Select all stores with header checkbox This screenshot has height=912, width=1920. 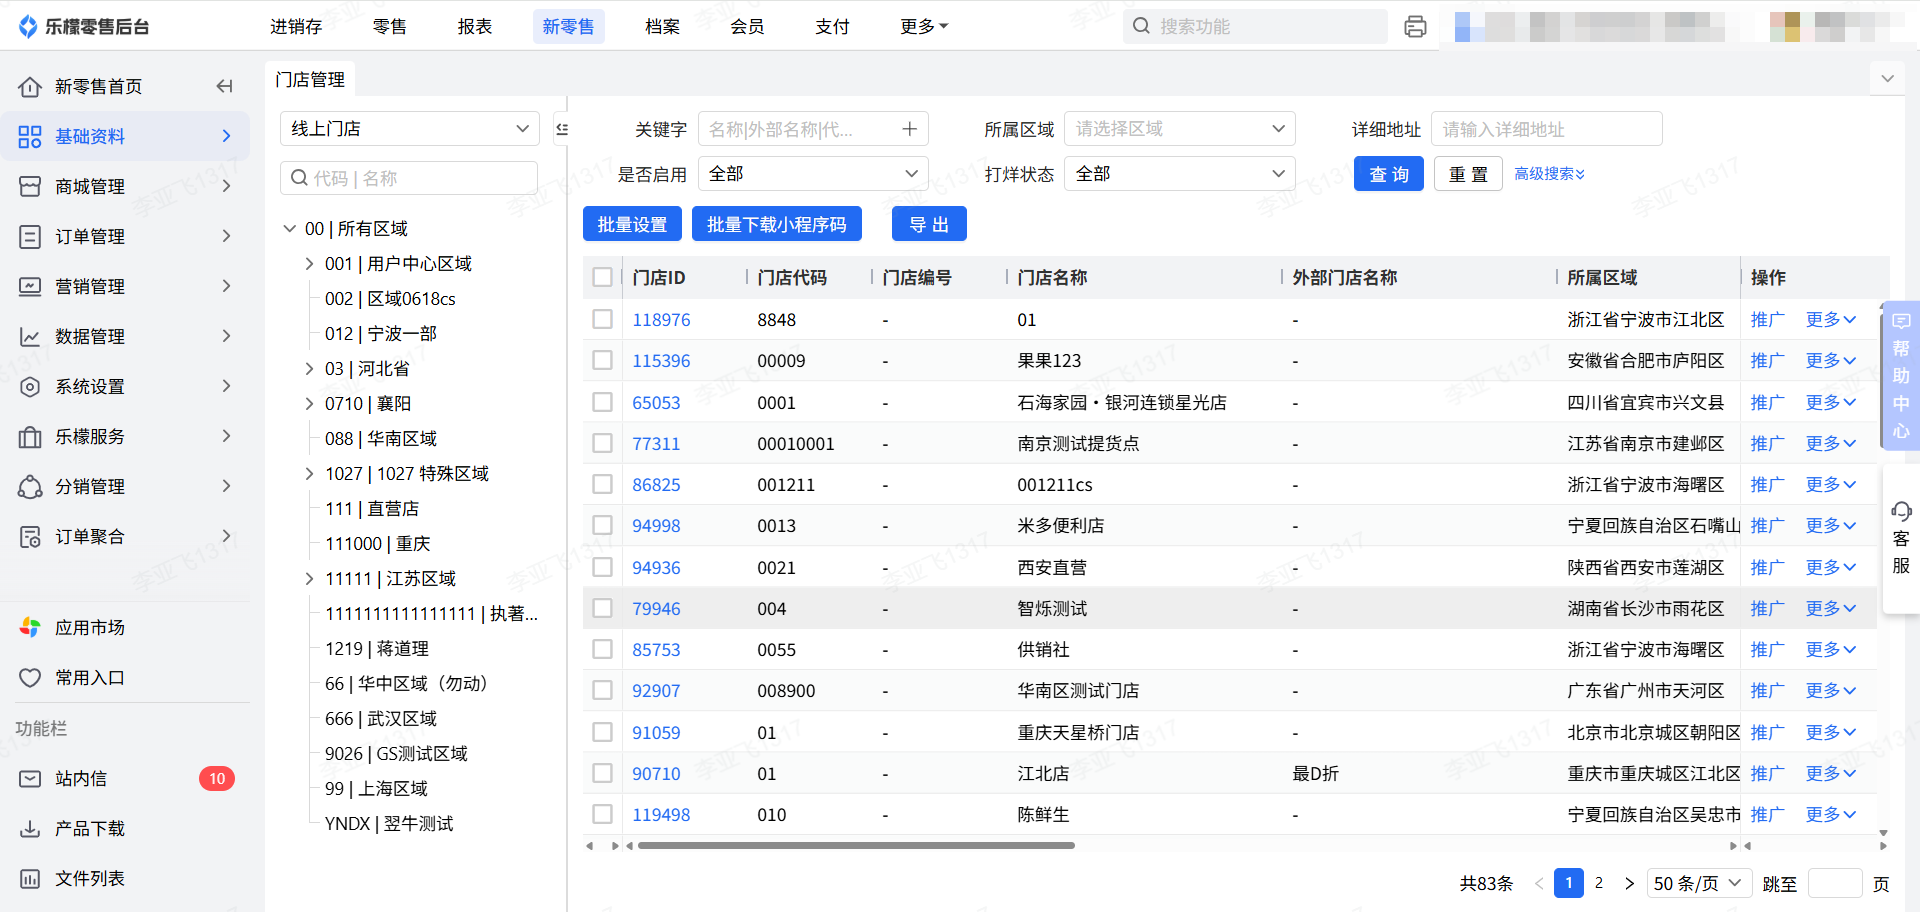click(602, 277)
